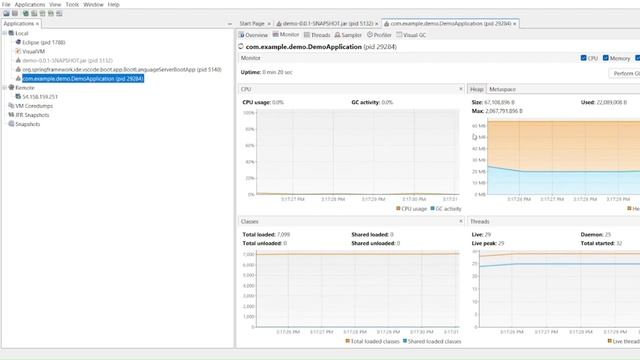The image size is (640, 360).
Task: Open the Monitor subtab
Action: click(x=286, y=35)
